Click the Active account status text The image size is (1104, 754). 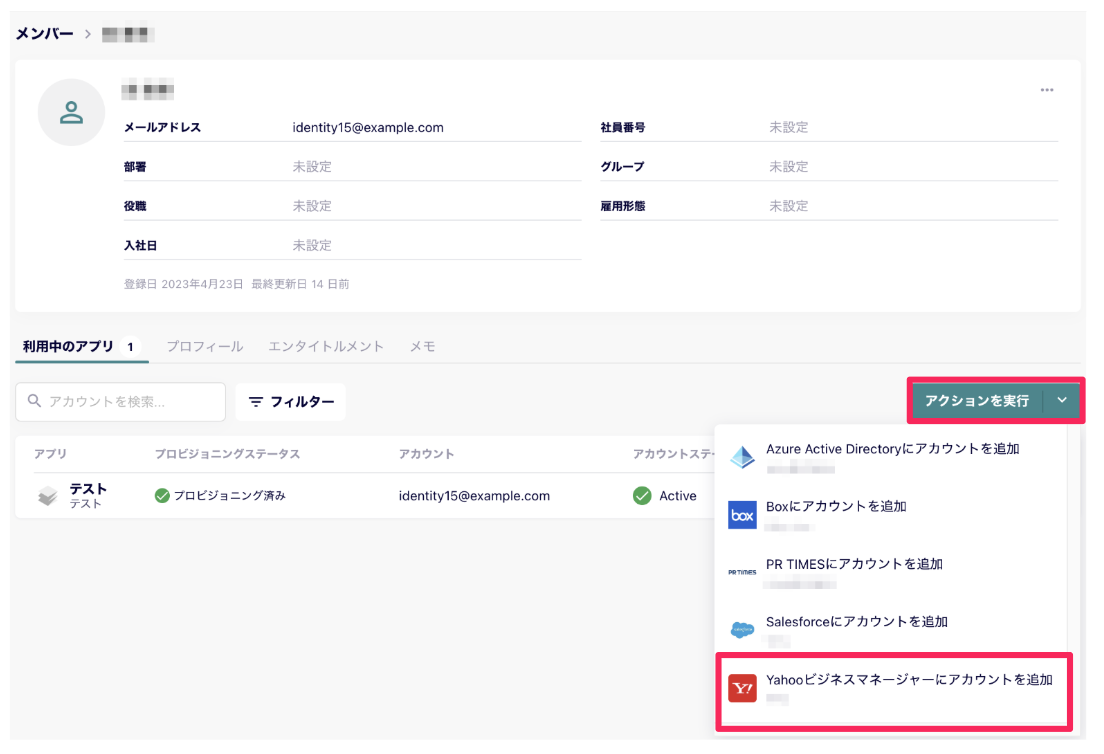pyautogui.click(x=677, y=496)
